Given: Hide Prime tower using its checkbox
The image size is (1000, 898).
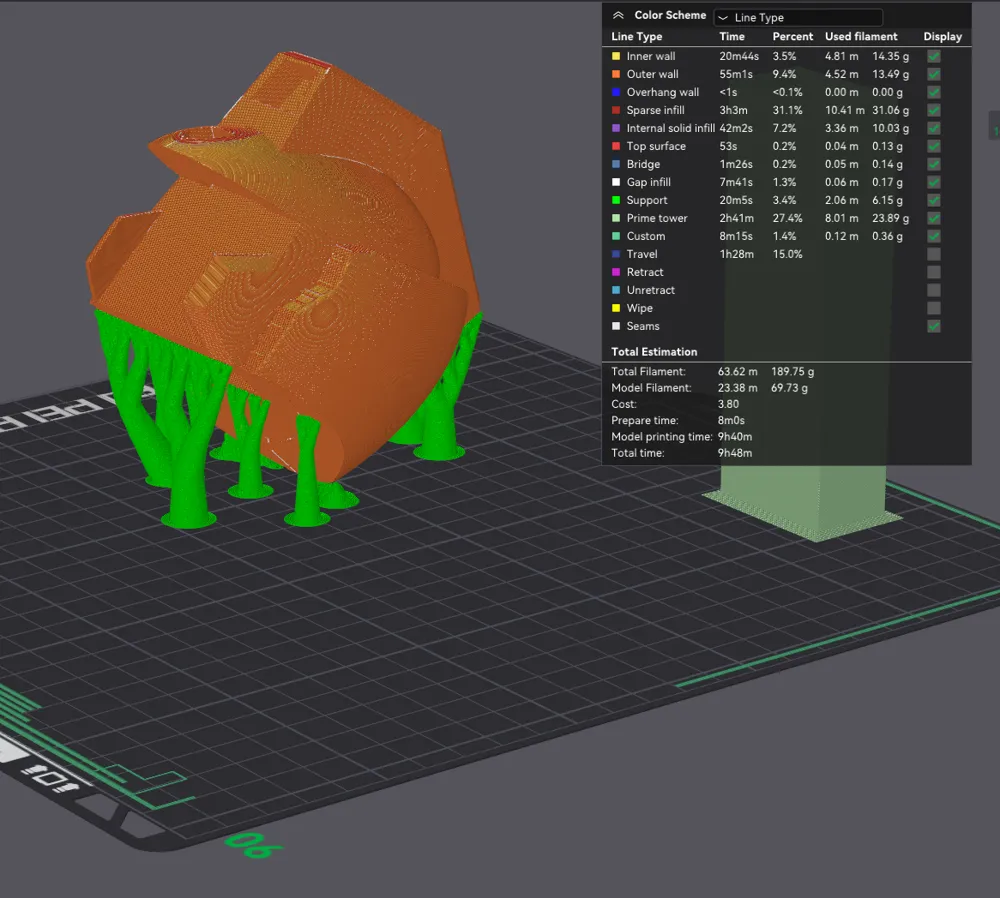Looking at the screenshot, I should point(933,218).
